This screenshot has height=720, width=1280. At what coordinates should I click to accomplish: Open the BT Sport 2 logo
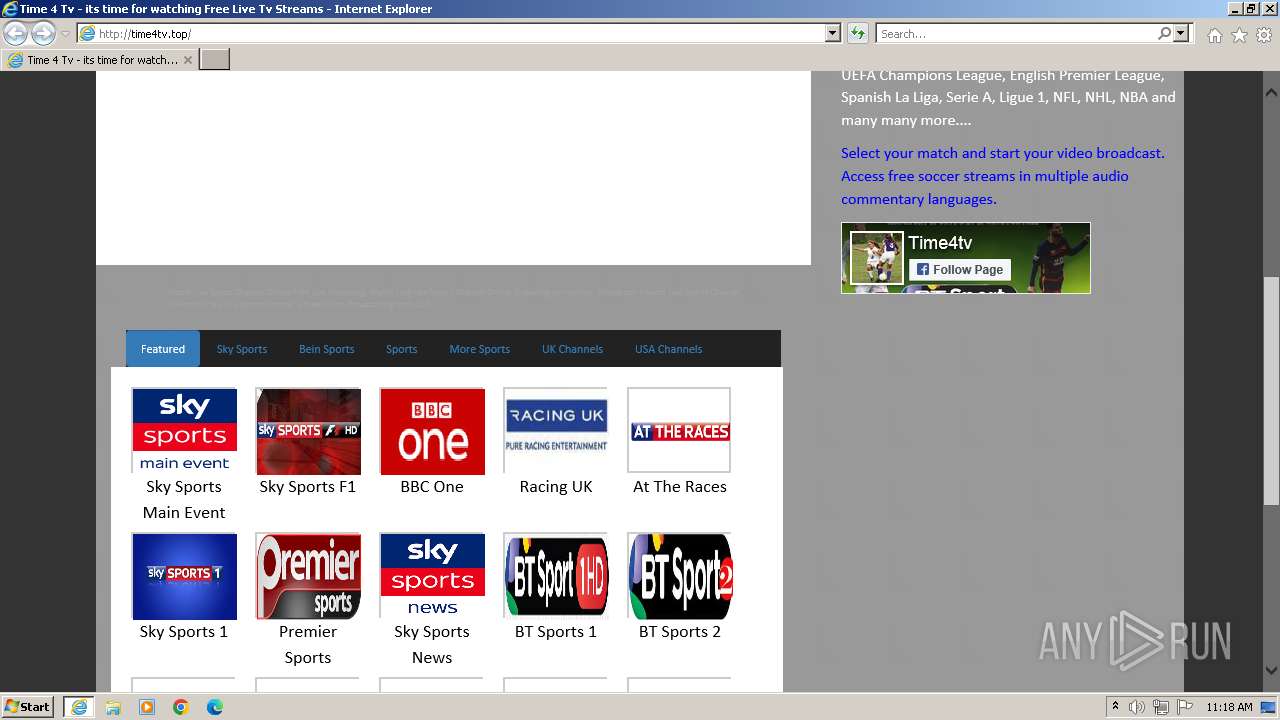click(x=680, y=576)
